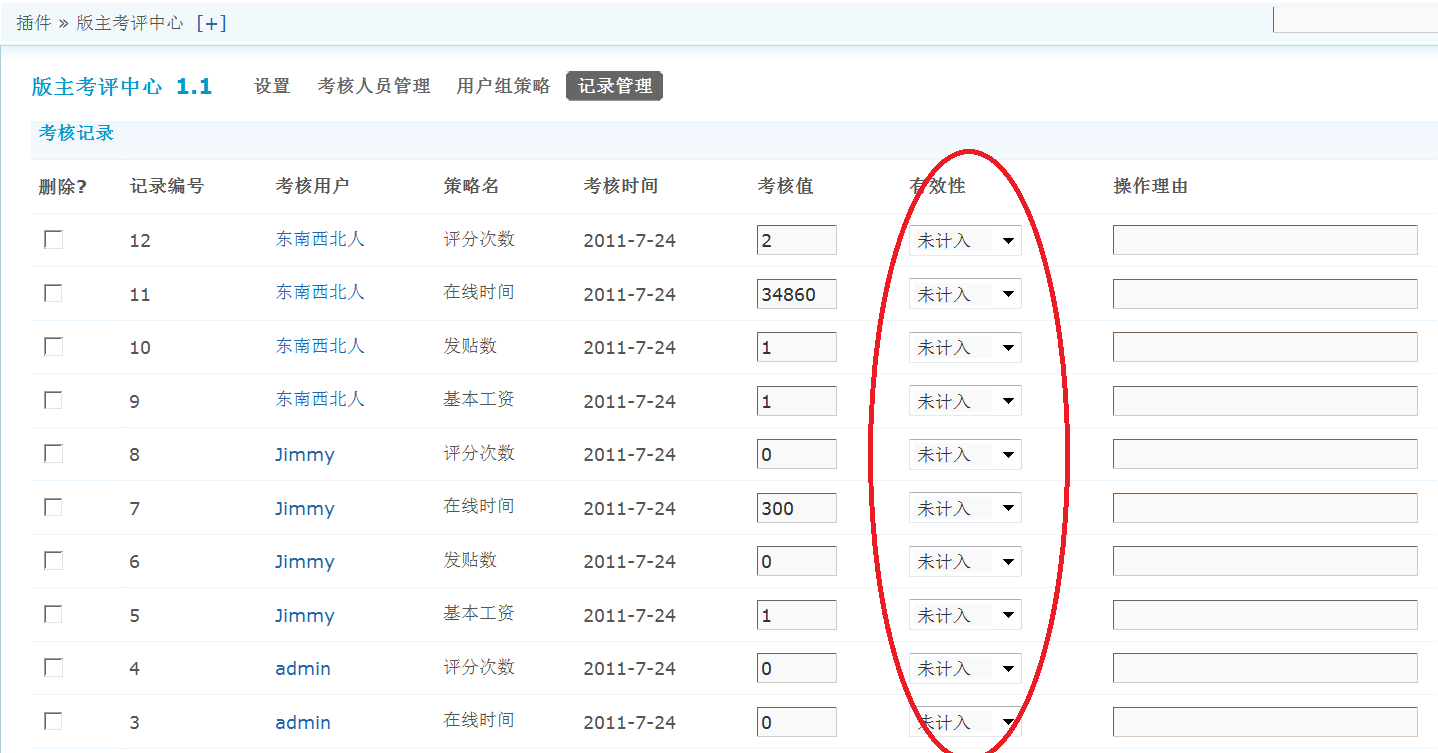Select delete checkbox of record 5
This screenshot has height=753, width=1438.
(53, 614)
